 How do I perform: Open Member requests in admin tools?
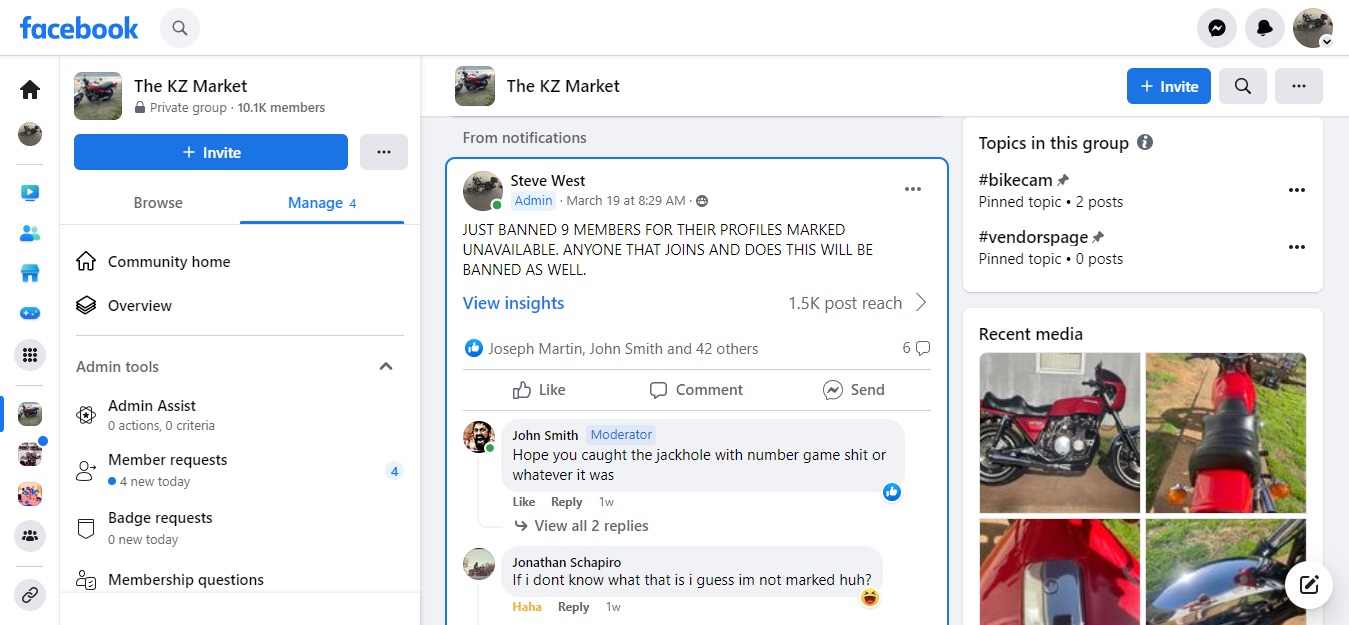tap(167, 460)
